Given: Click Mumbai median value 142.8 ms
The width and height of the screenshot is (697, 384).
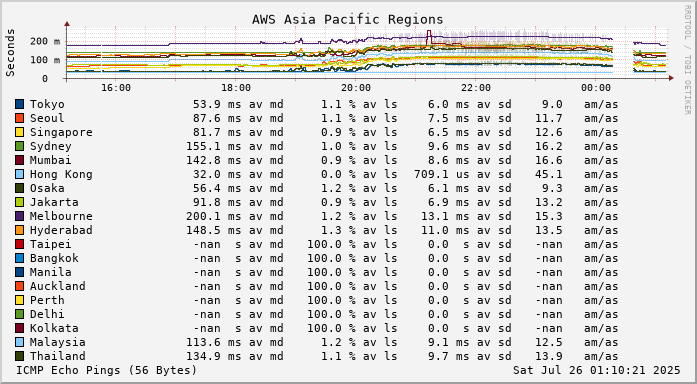Looking at the screenshot, I should (x=213, y=160).
